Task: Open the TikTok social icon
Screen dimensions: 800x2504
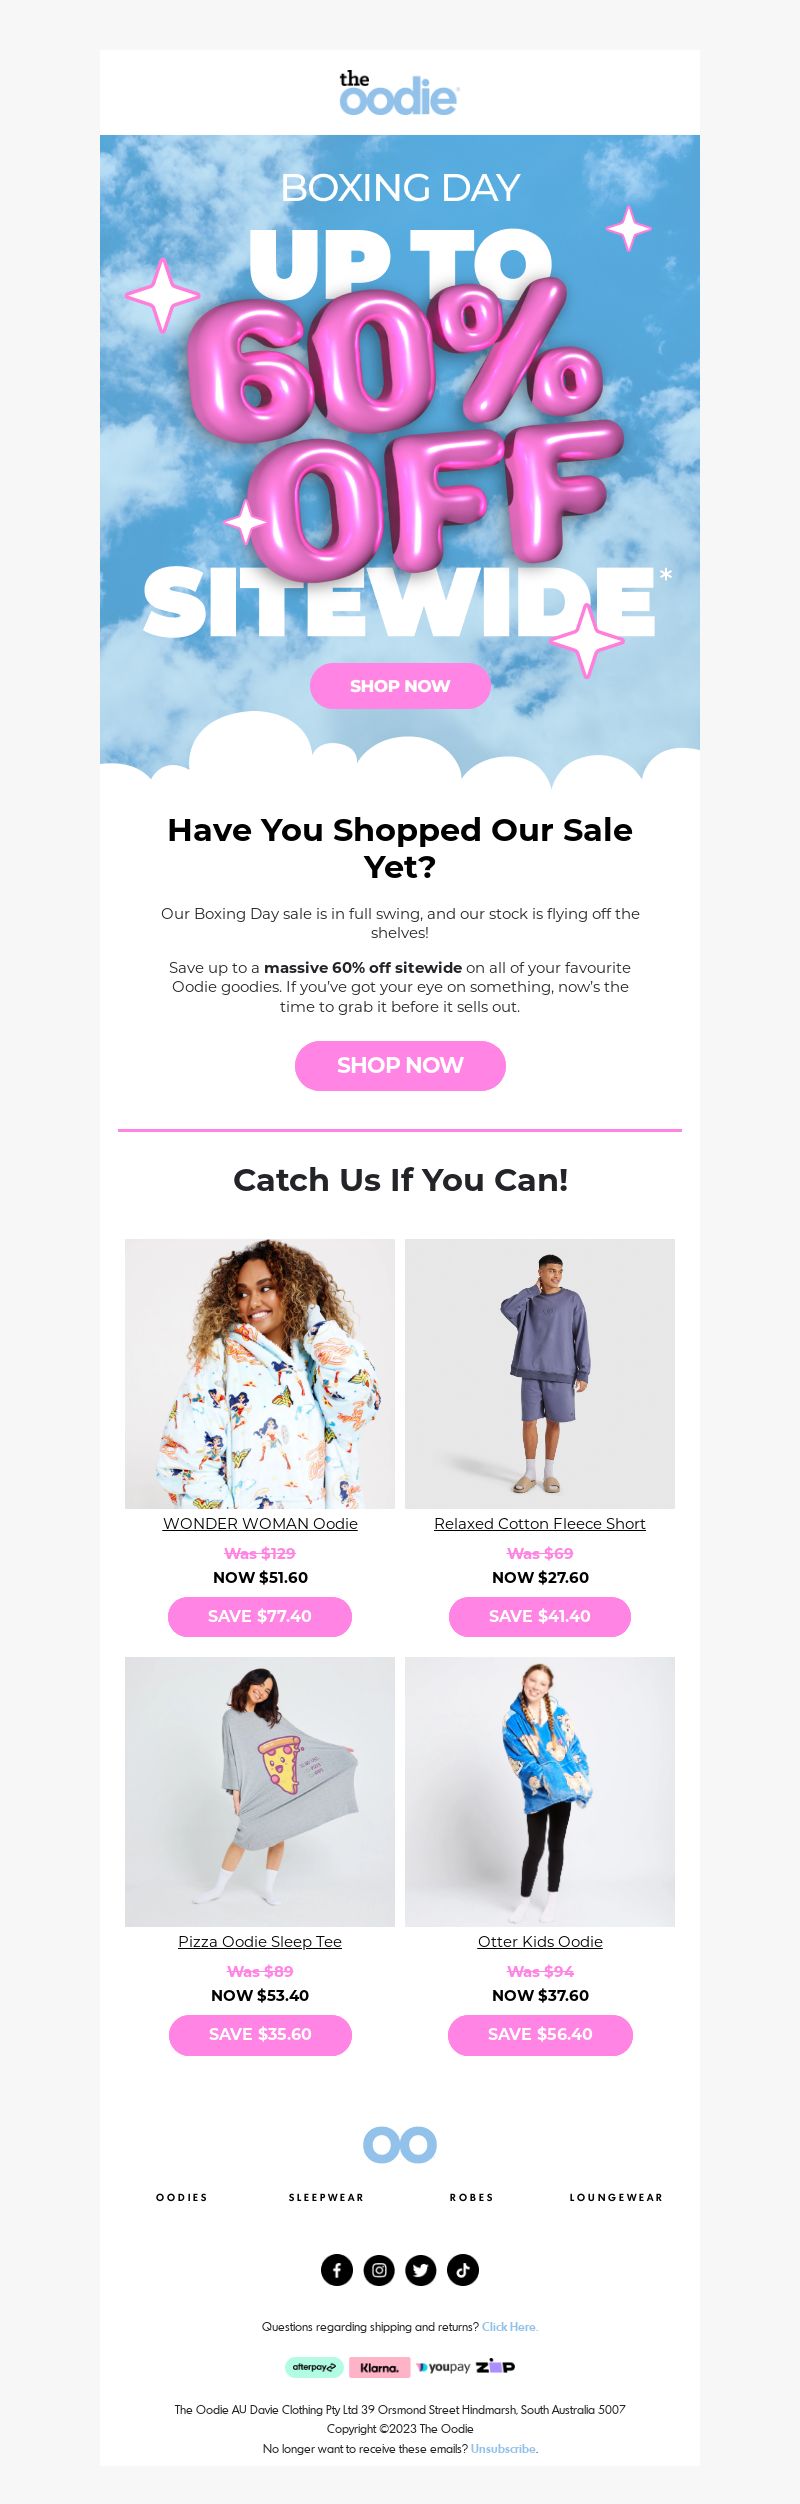Action: 463,2270
